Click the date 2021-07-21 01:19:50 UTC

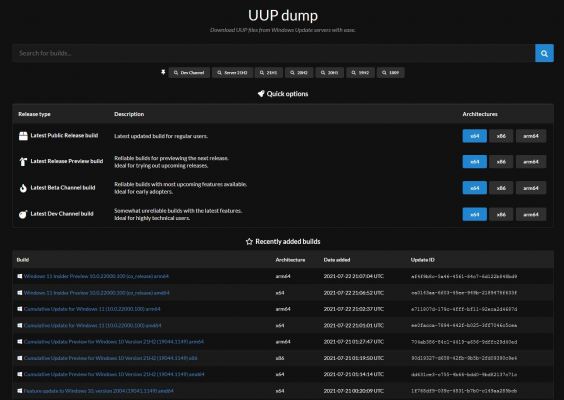point(354,358)
